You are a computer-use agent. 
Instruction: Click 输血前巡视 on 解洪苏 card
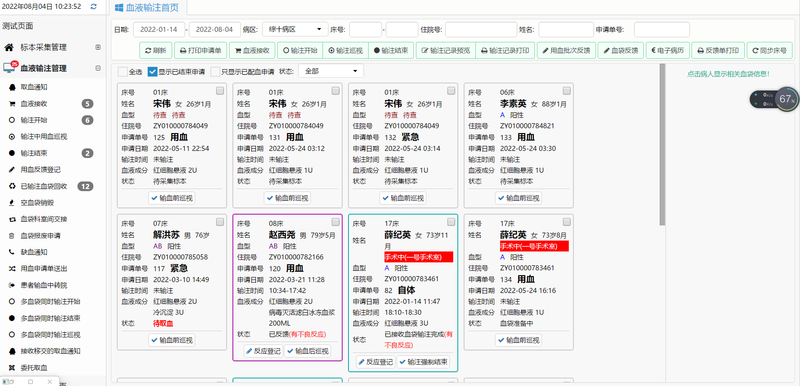171,340
